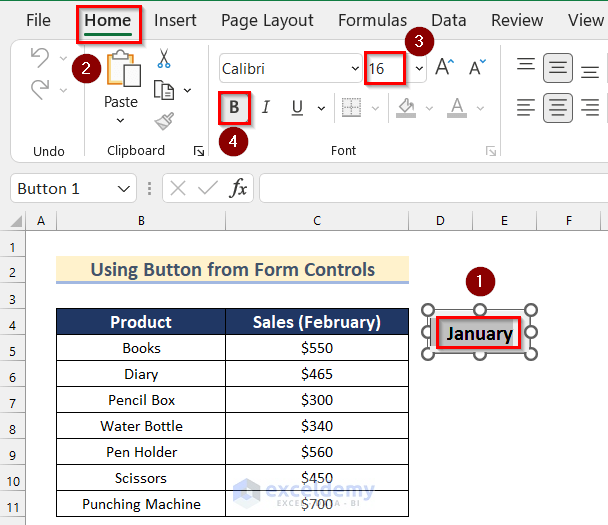The height and width of the screenshot is (525, 608).
Task: Toggle Italic formatting
Action: point(266,107)
